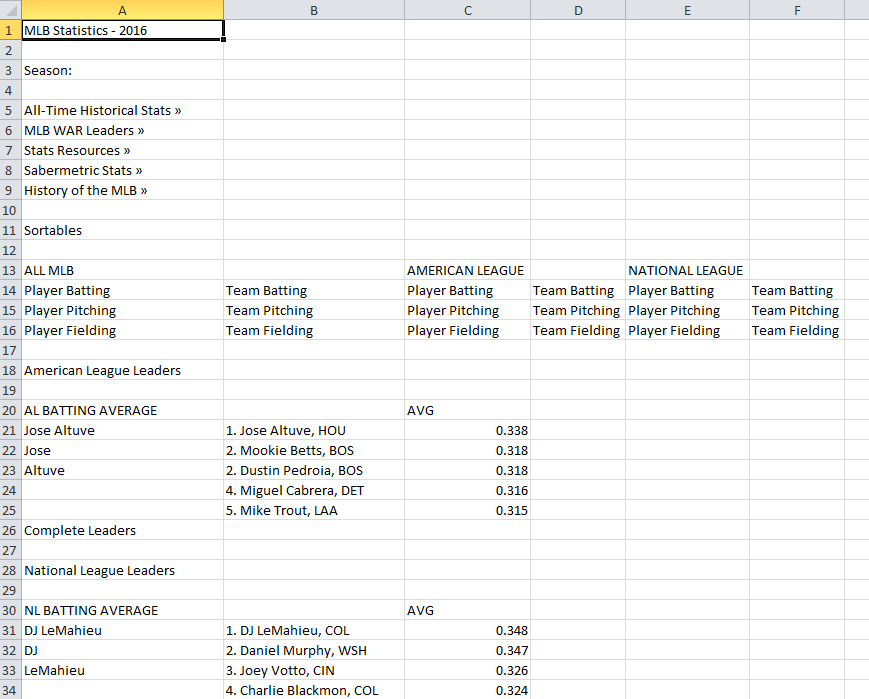Click the 0.338 value cell
The width and height of the screenshot is (869, 699).
[467, 430]
